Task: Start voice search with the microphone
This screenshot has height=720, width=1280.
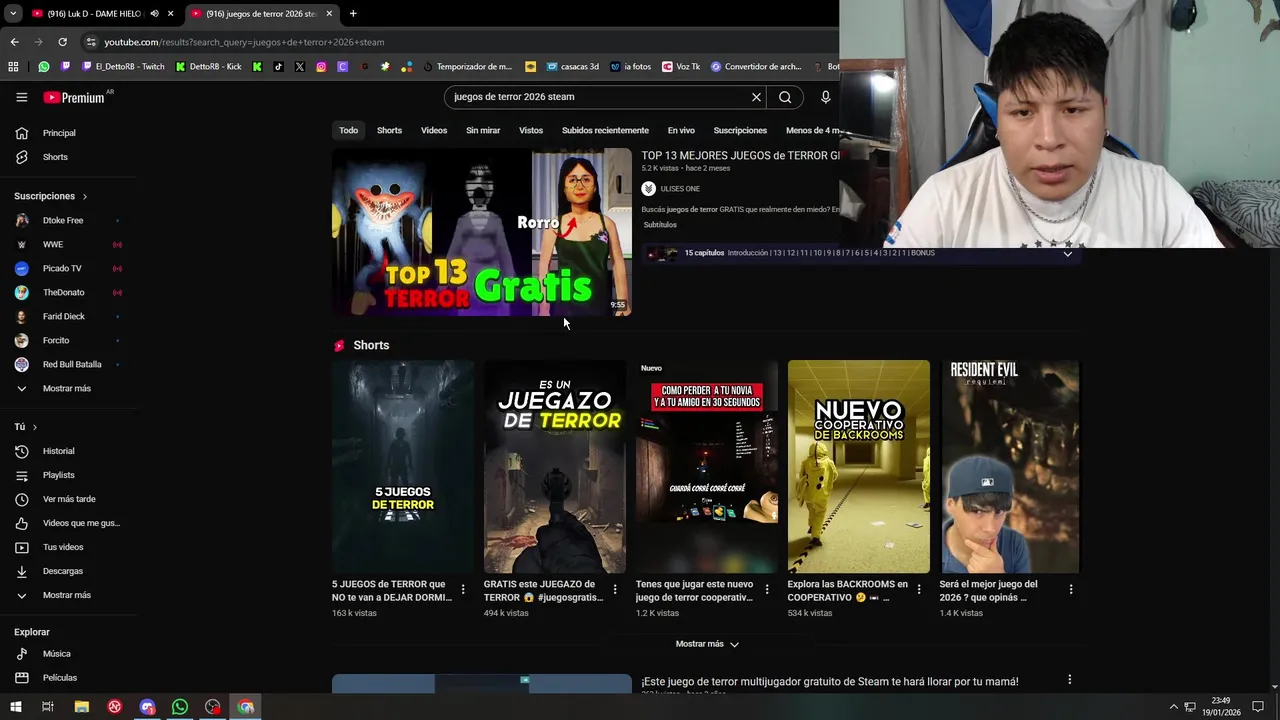Action: pyautogui.click(x=825, y=97)
